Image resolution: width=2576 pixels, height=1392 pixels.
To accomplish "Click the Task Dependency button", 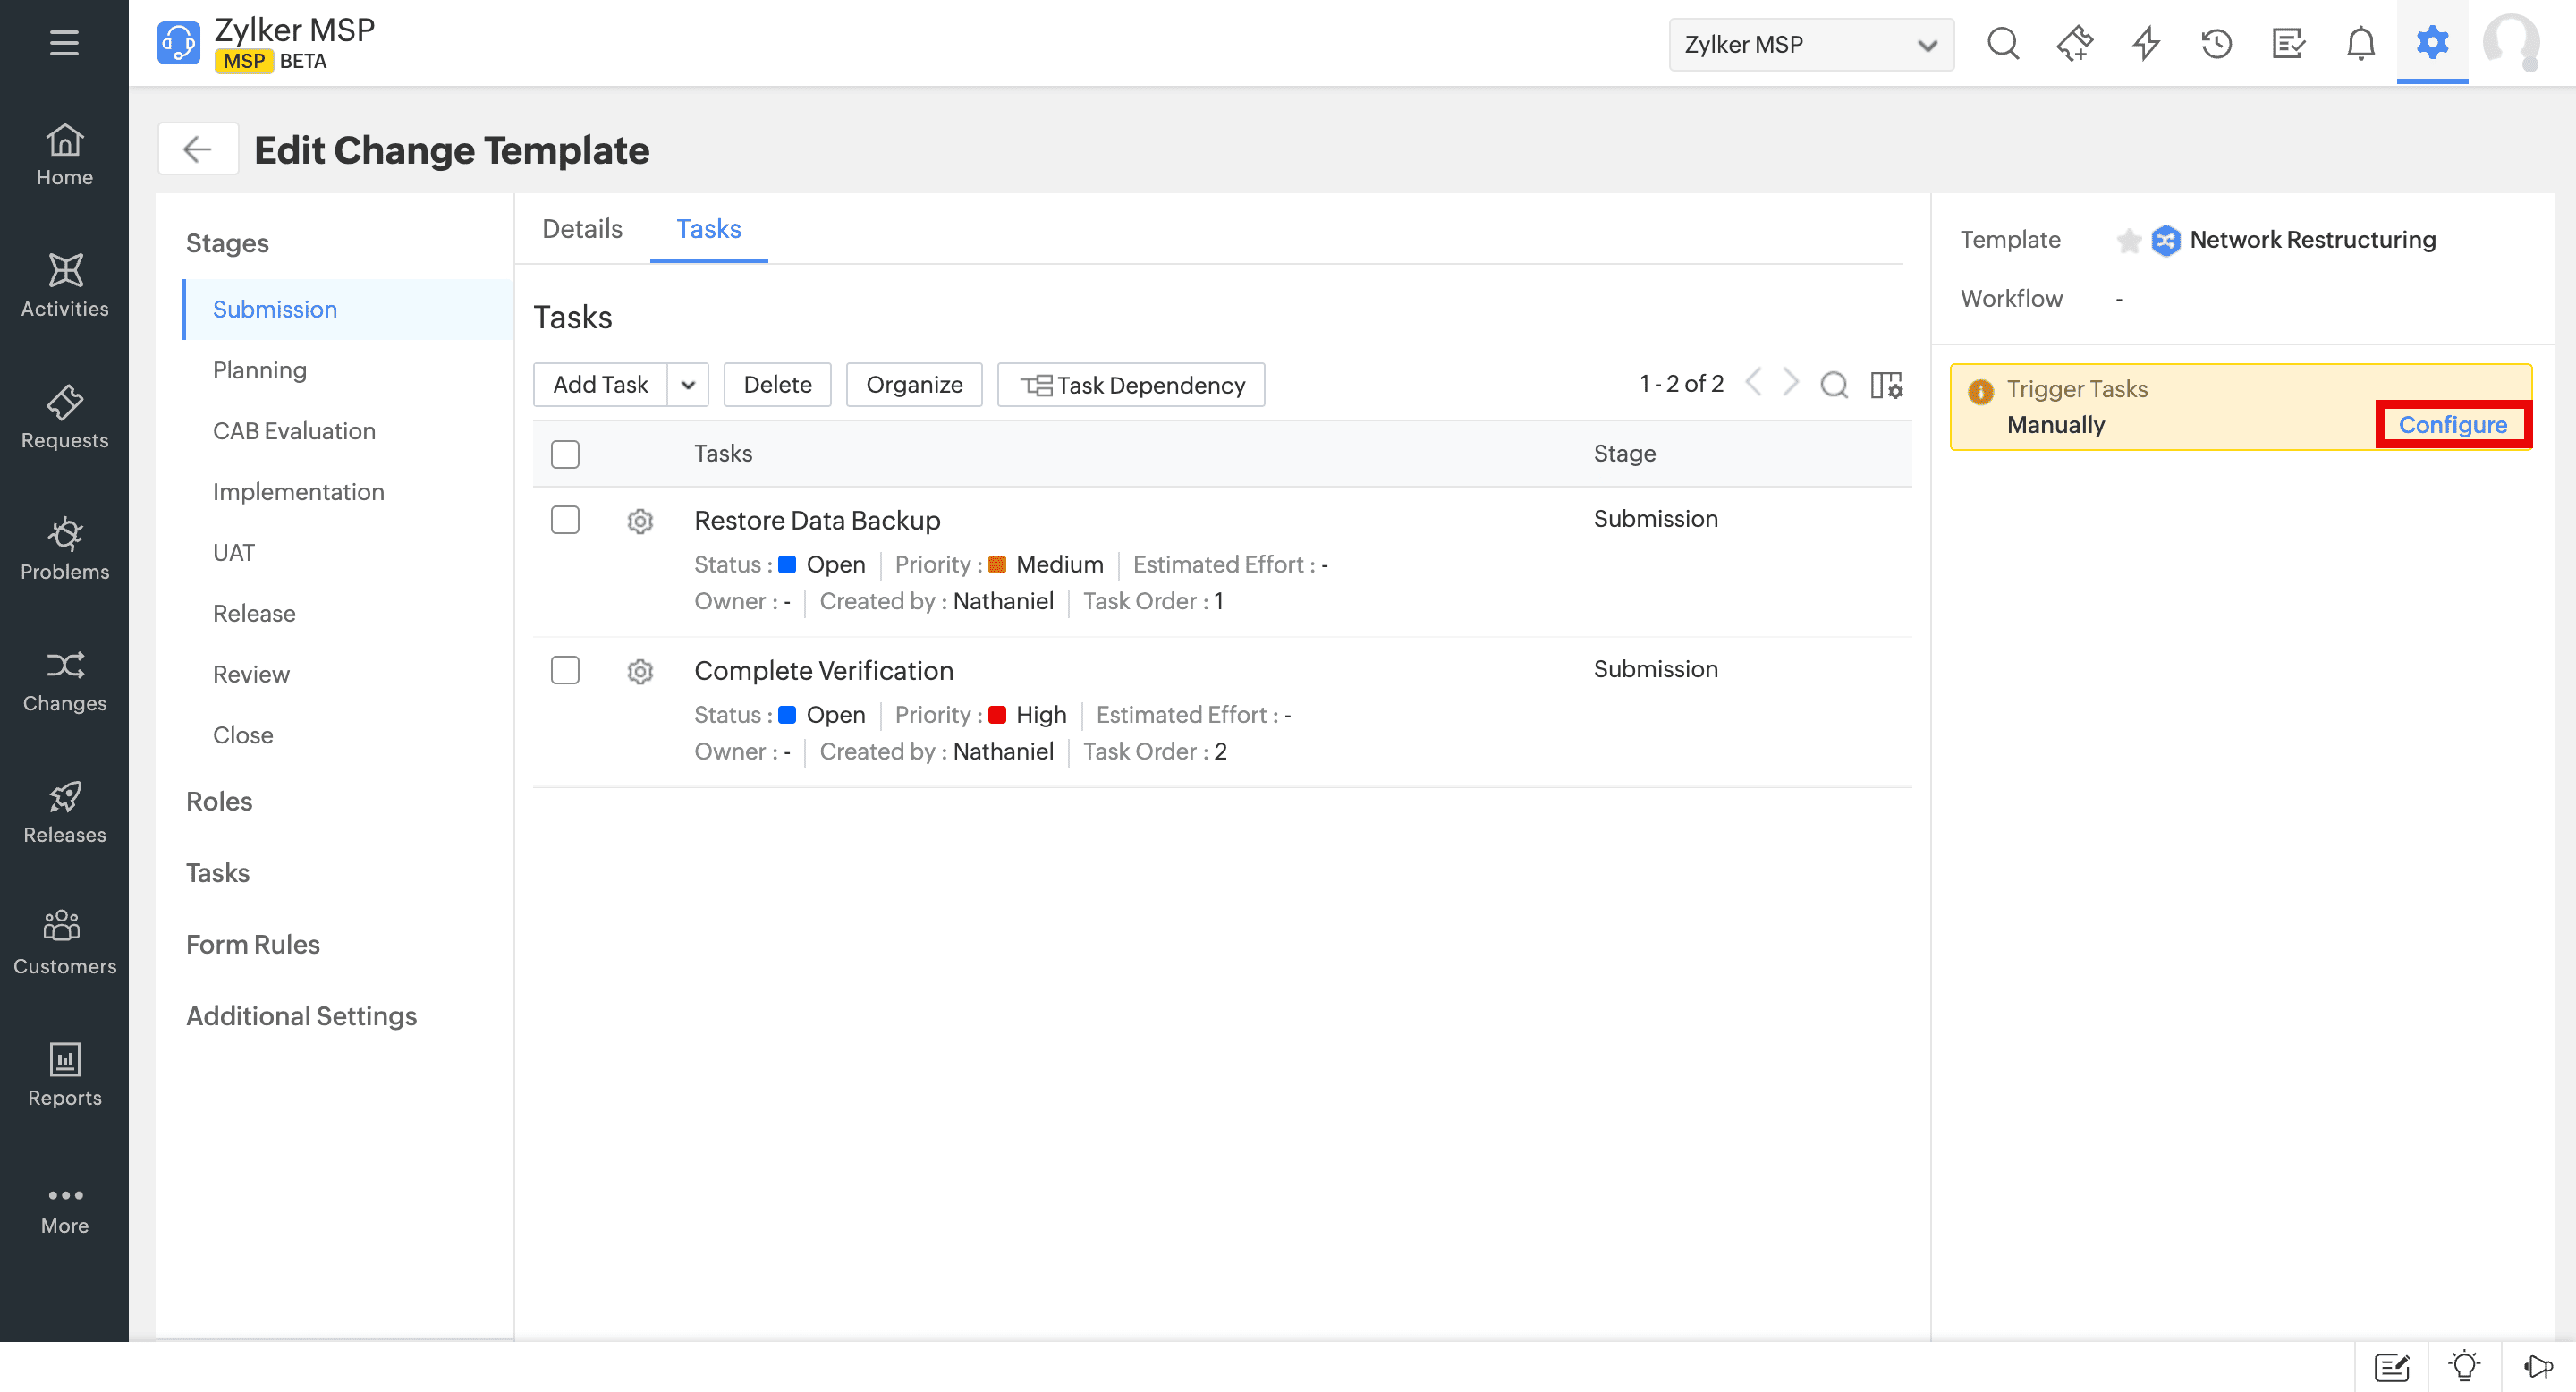I will point(1131,385).
